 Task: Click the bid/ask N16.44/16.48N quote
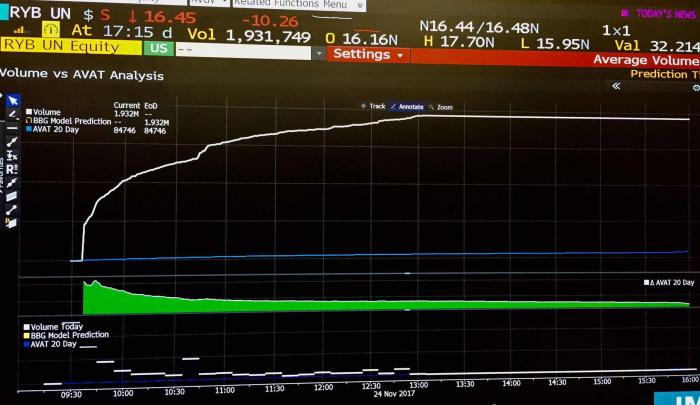479,27
